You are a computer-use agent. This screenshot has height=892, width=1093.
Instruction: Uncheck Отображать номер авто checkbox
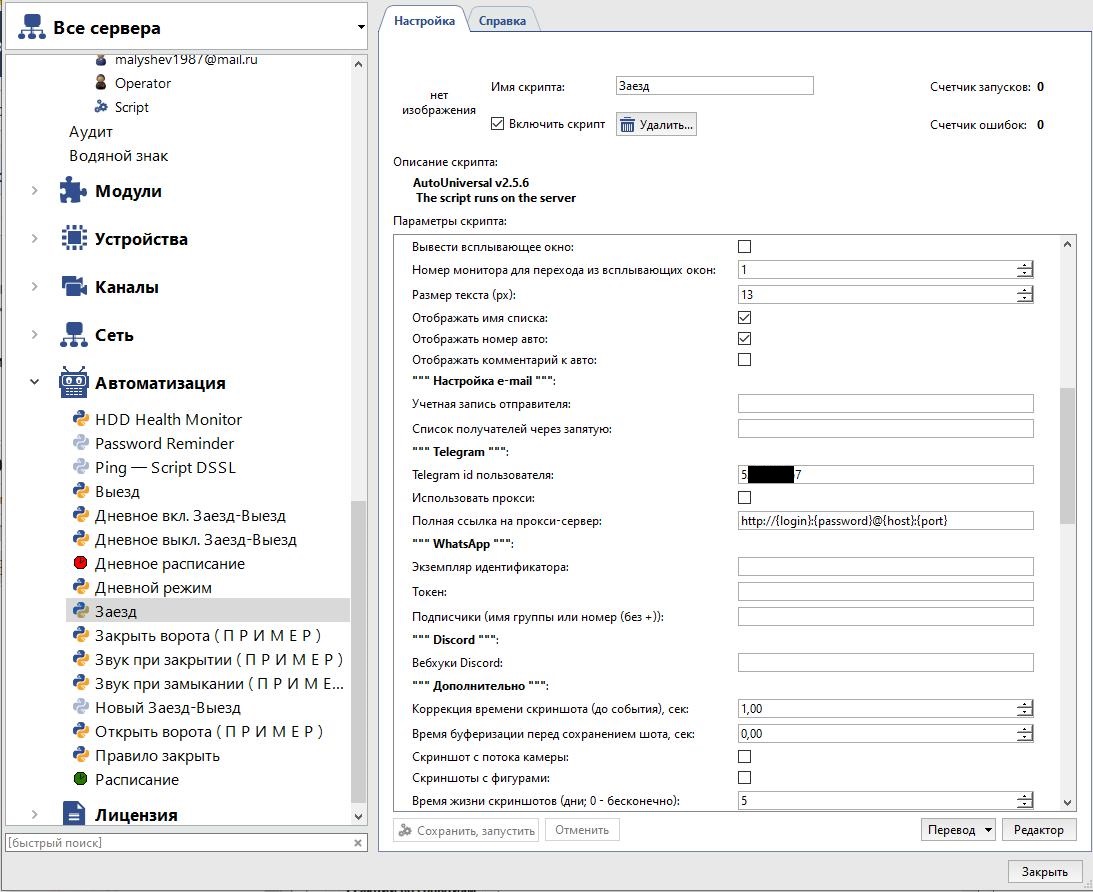point(744,339)
